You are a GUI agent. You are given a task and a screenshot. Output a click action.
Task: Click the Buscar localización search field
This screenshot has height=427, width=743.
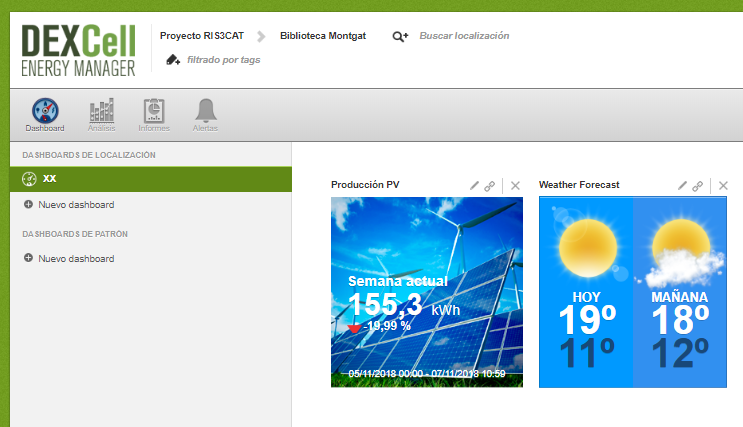(464, 36)
